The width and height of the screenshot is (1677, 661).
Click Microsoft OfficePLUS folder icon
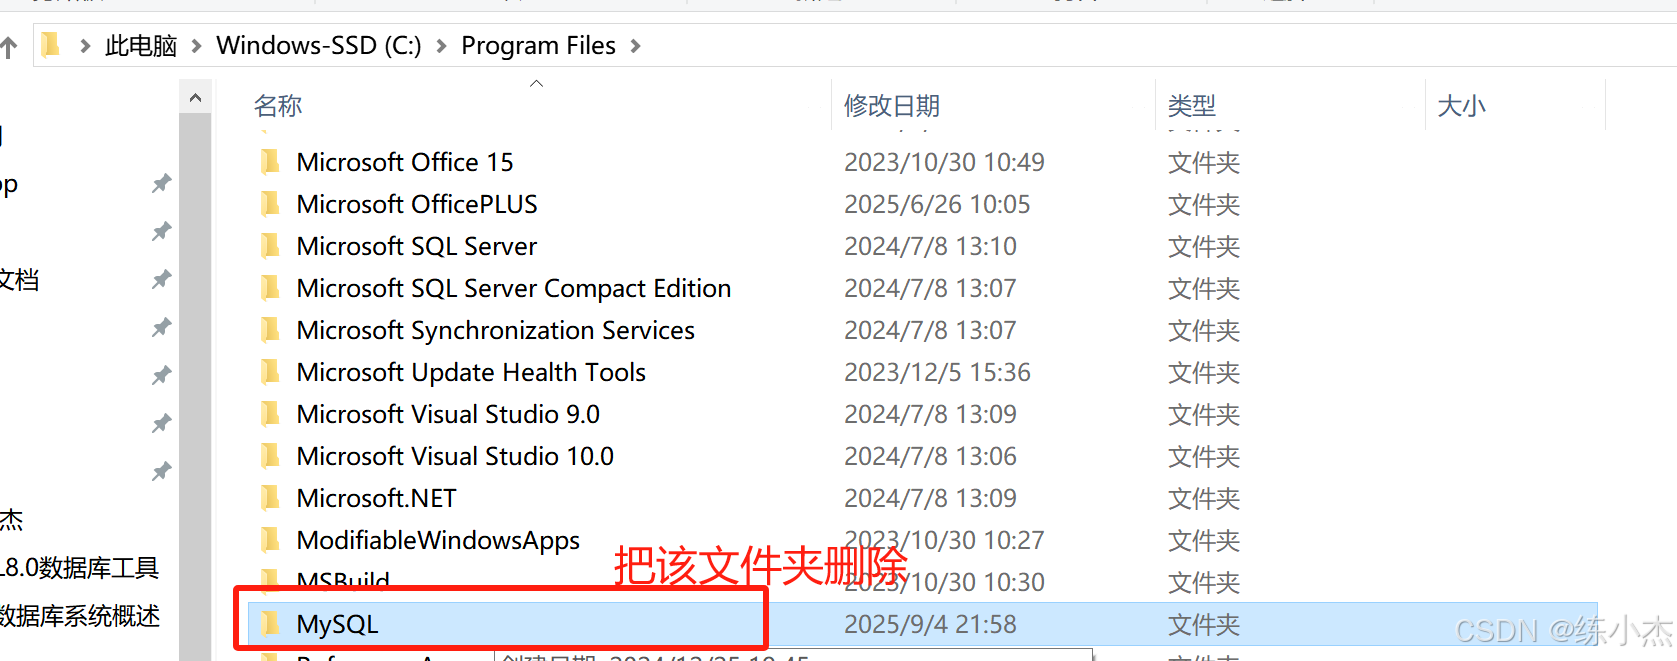(x=270, y=204)
